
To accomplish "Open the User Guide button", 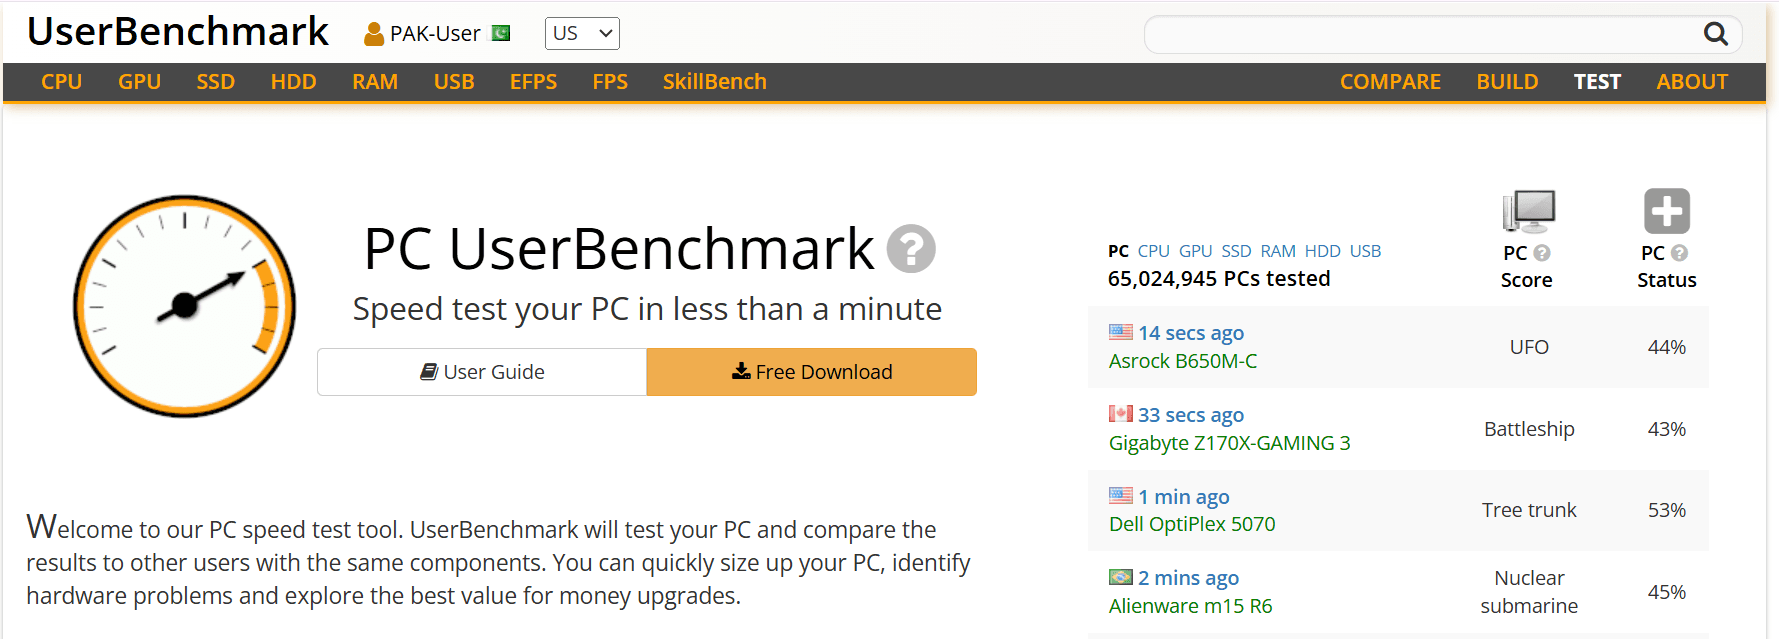I will click(482, 372).
